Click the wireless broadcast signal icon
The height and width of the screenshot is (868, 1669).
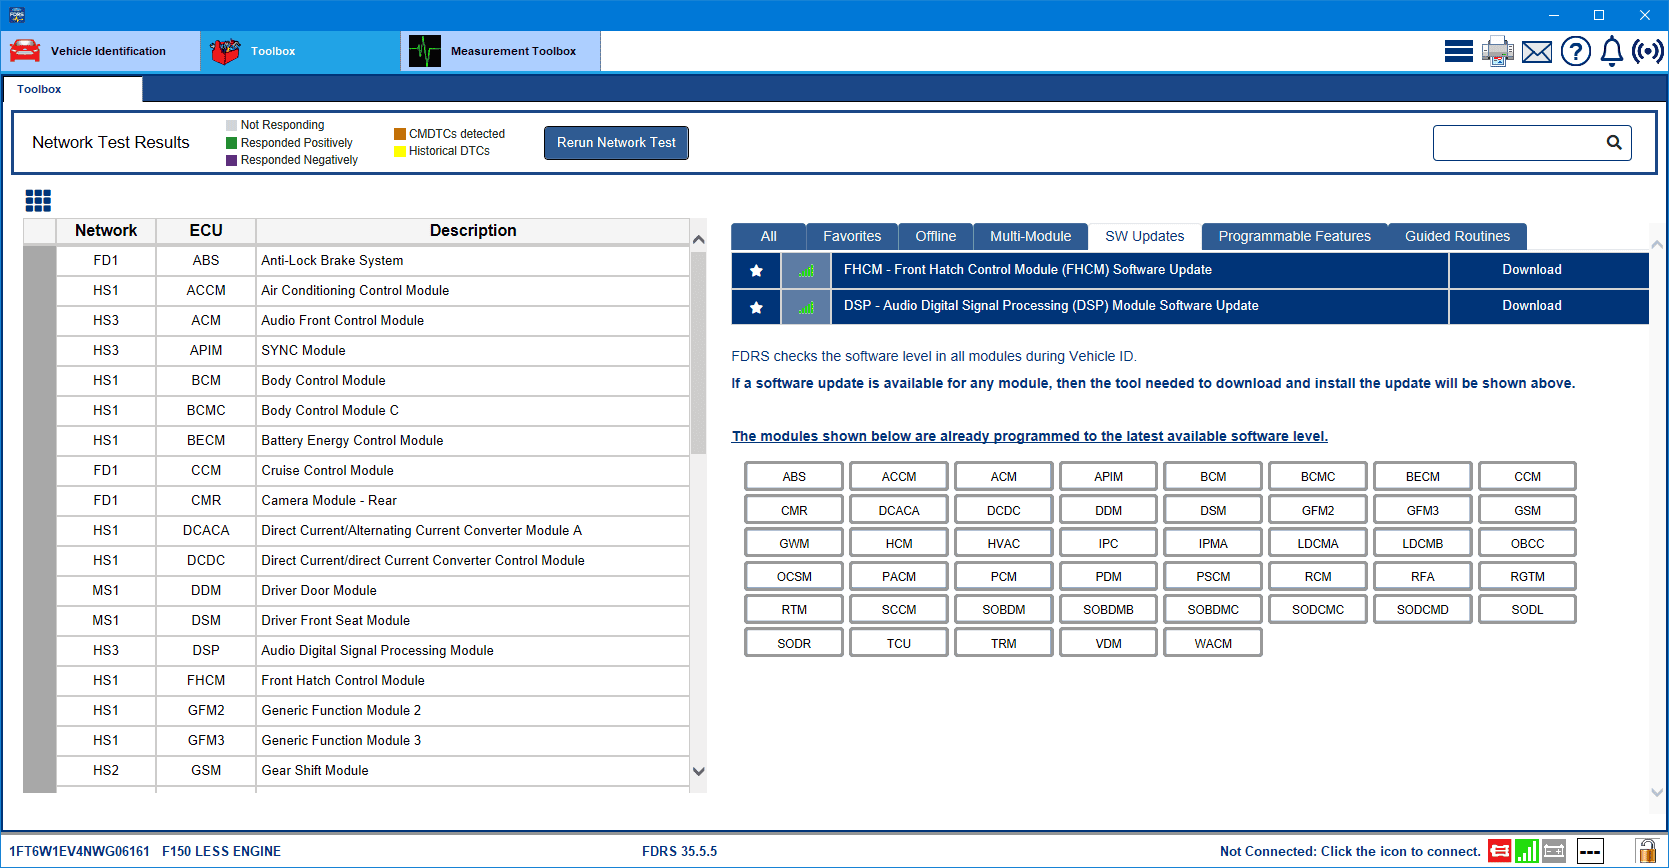[x=1647, y=51]
